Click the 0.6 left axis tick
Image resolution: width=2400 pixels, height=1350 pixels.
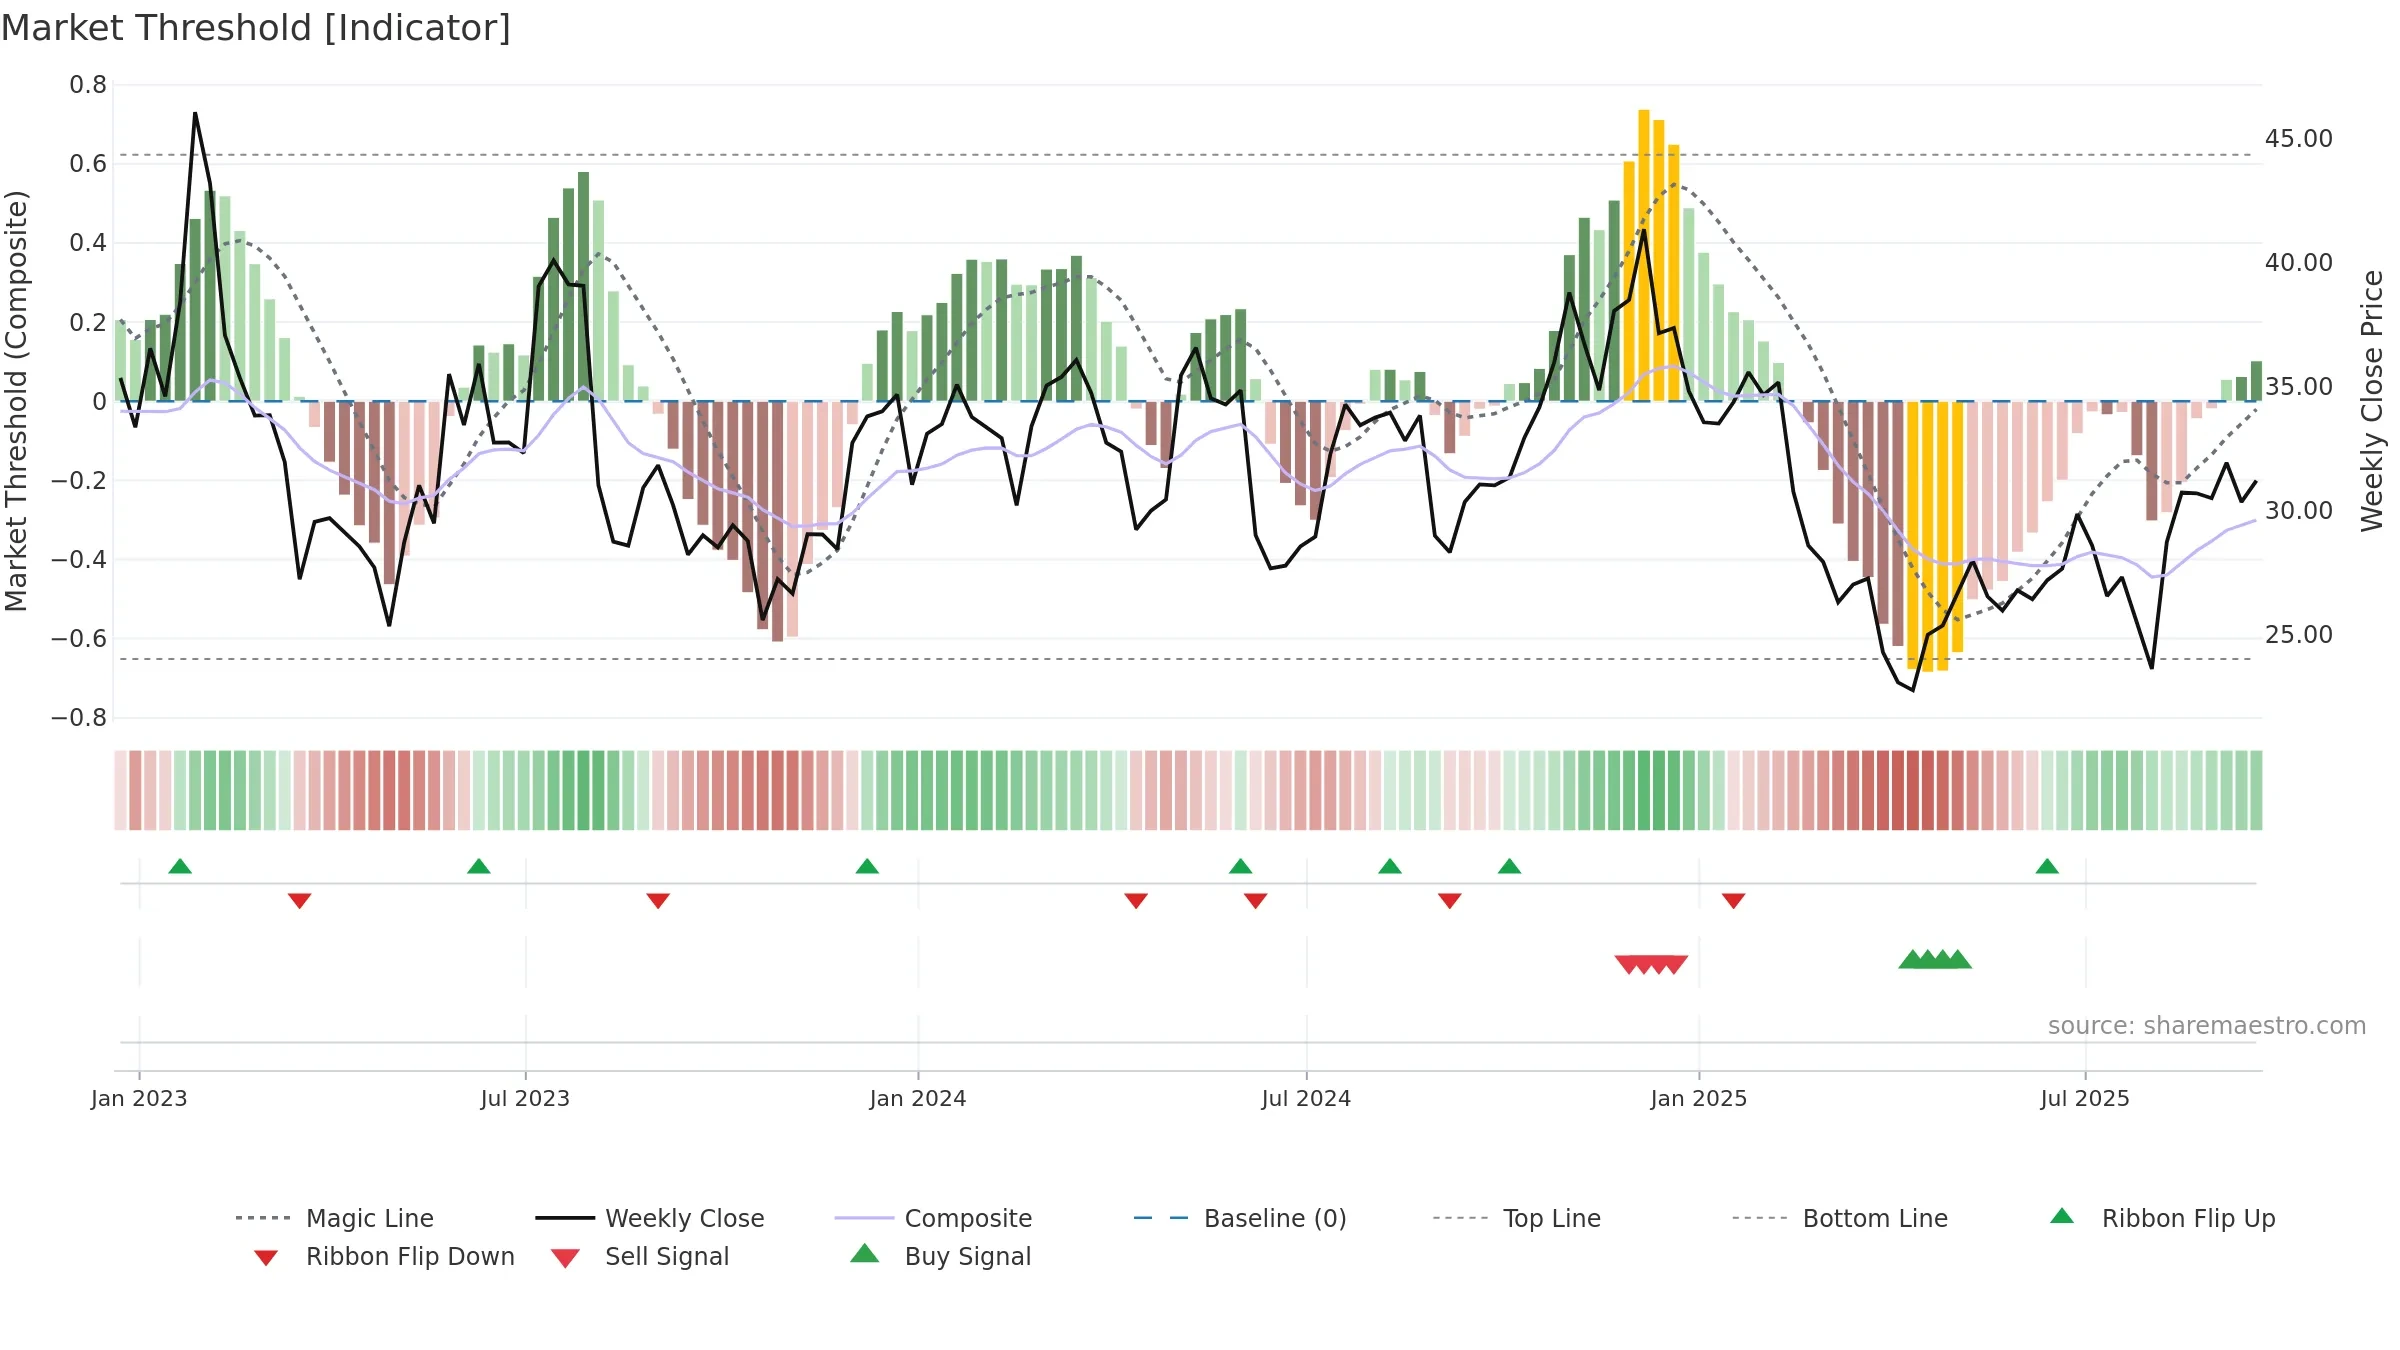[x=88, y=164]
